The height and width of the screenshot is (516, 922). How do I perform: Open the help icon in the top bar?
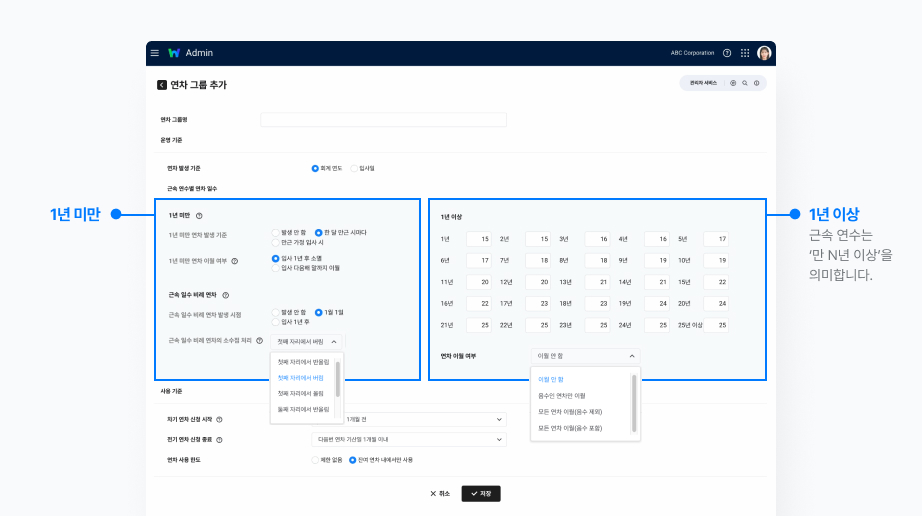[x=727, y=53]
